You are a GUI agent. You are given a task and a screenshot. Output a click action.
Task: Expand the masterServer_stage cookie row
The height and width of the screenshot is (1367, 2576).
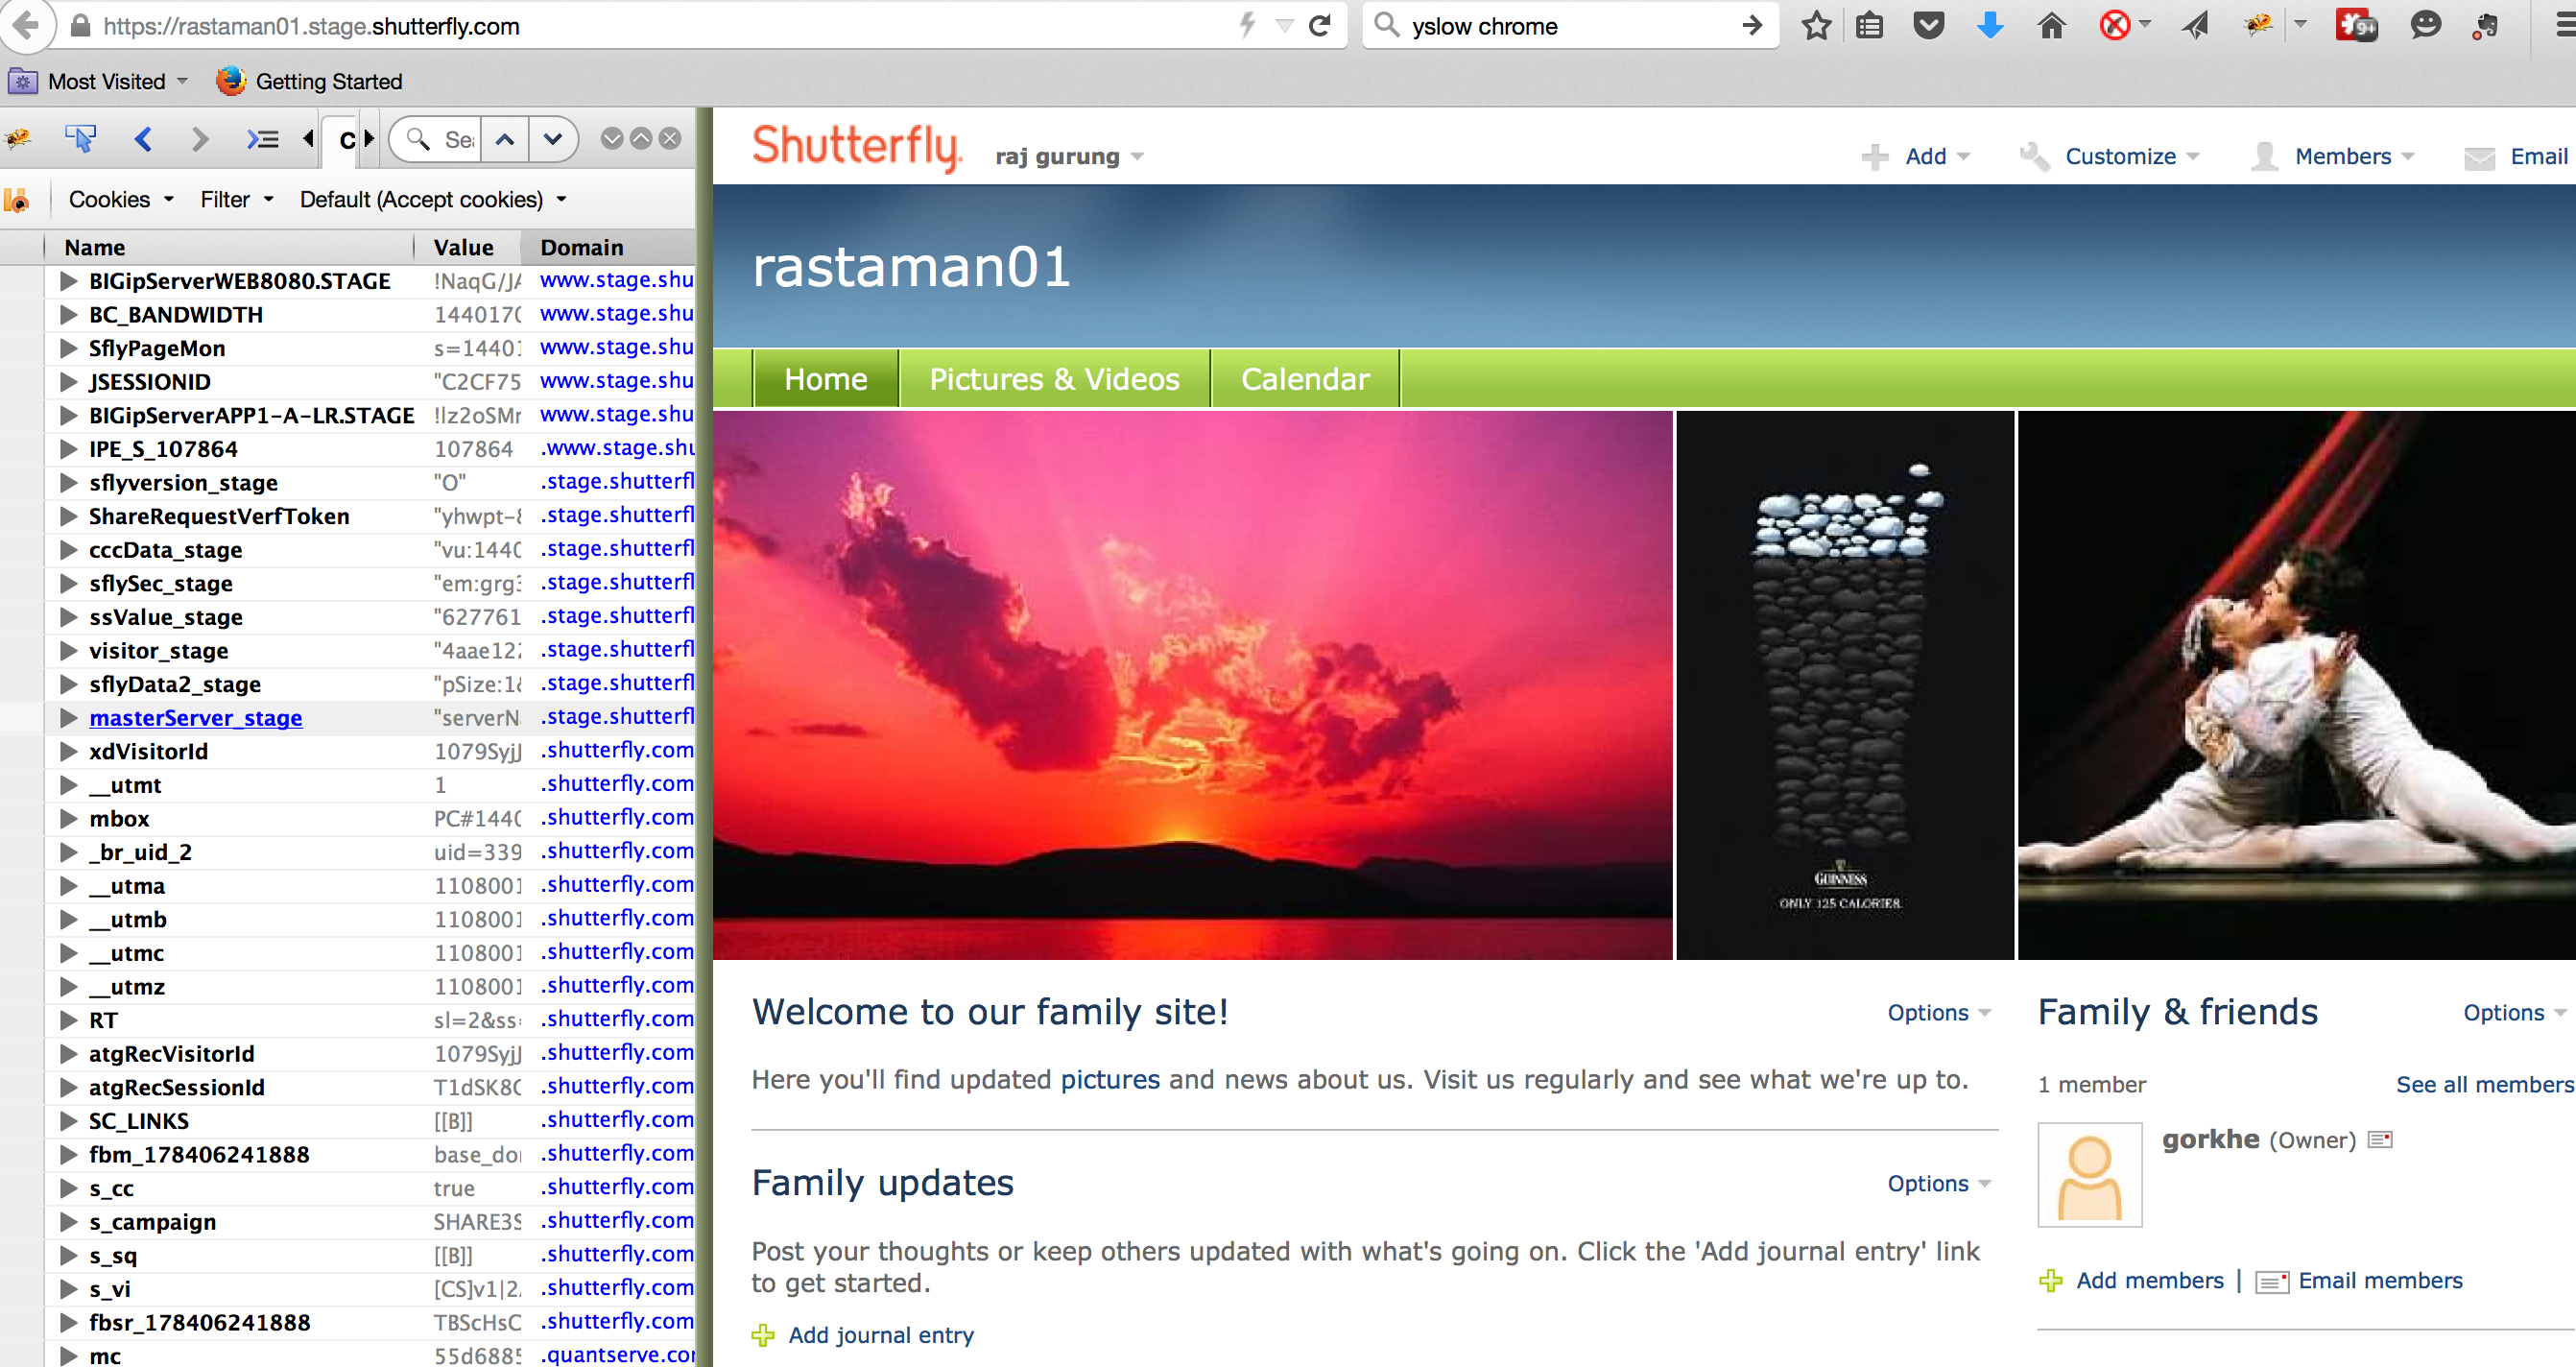[68, 717]
